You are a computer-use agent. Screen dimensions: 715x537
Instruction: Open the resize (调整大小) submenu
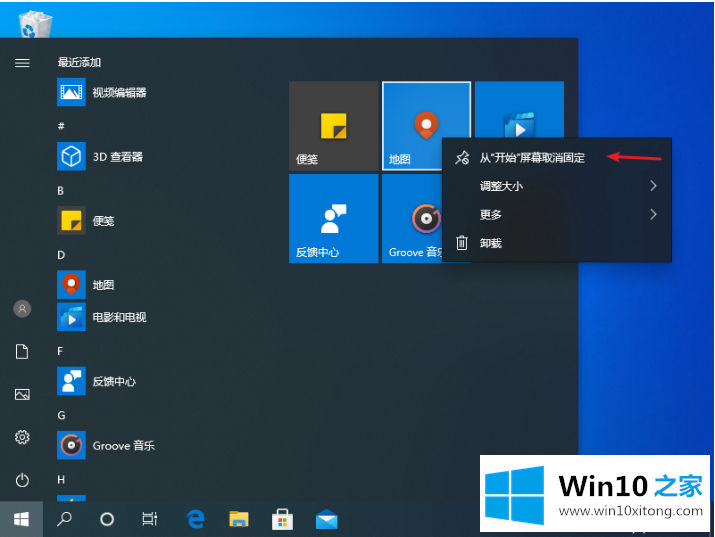[557, 186]
